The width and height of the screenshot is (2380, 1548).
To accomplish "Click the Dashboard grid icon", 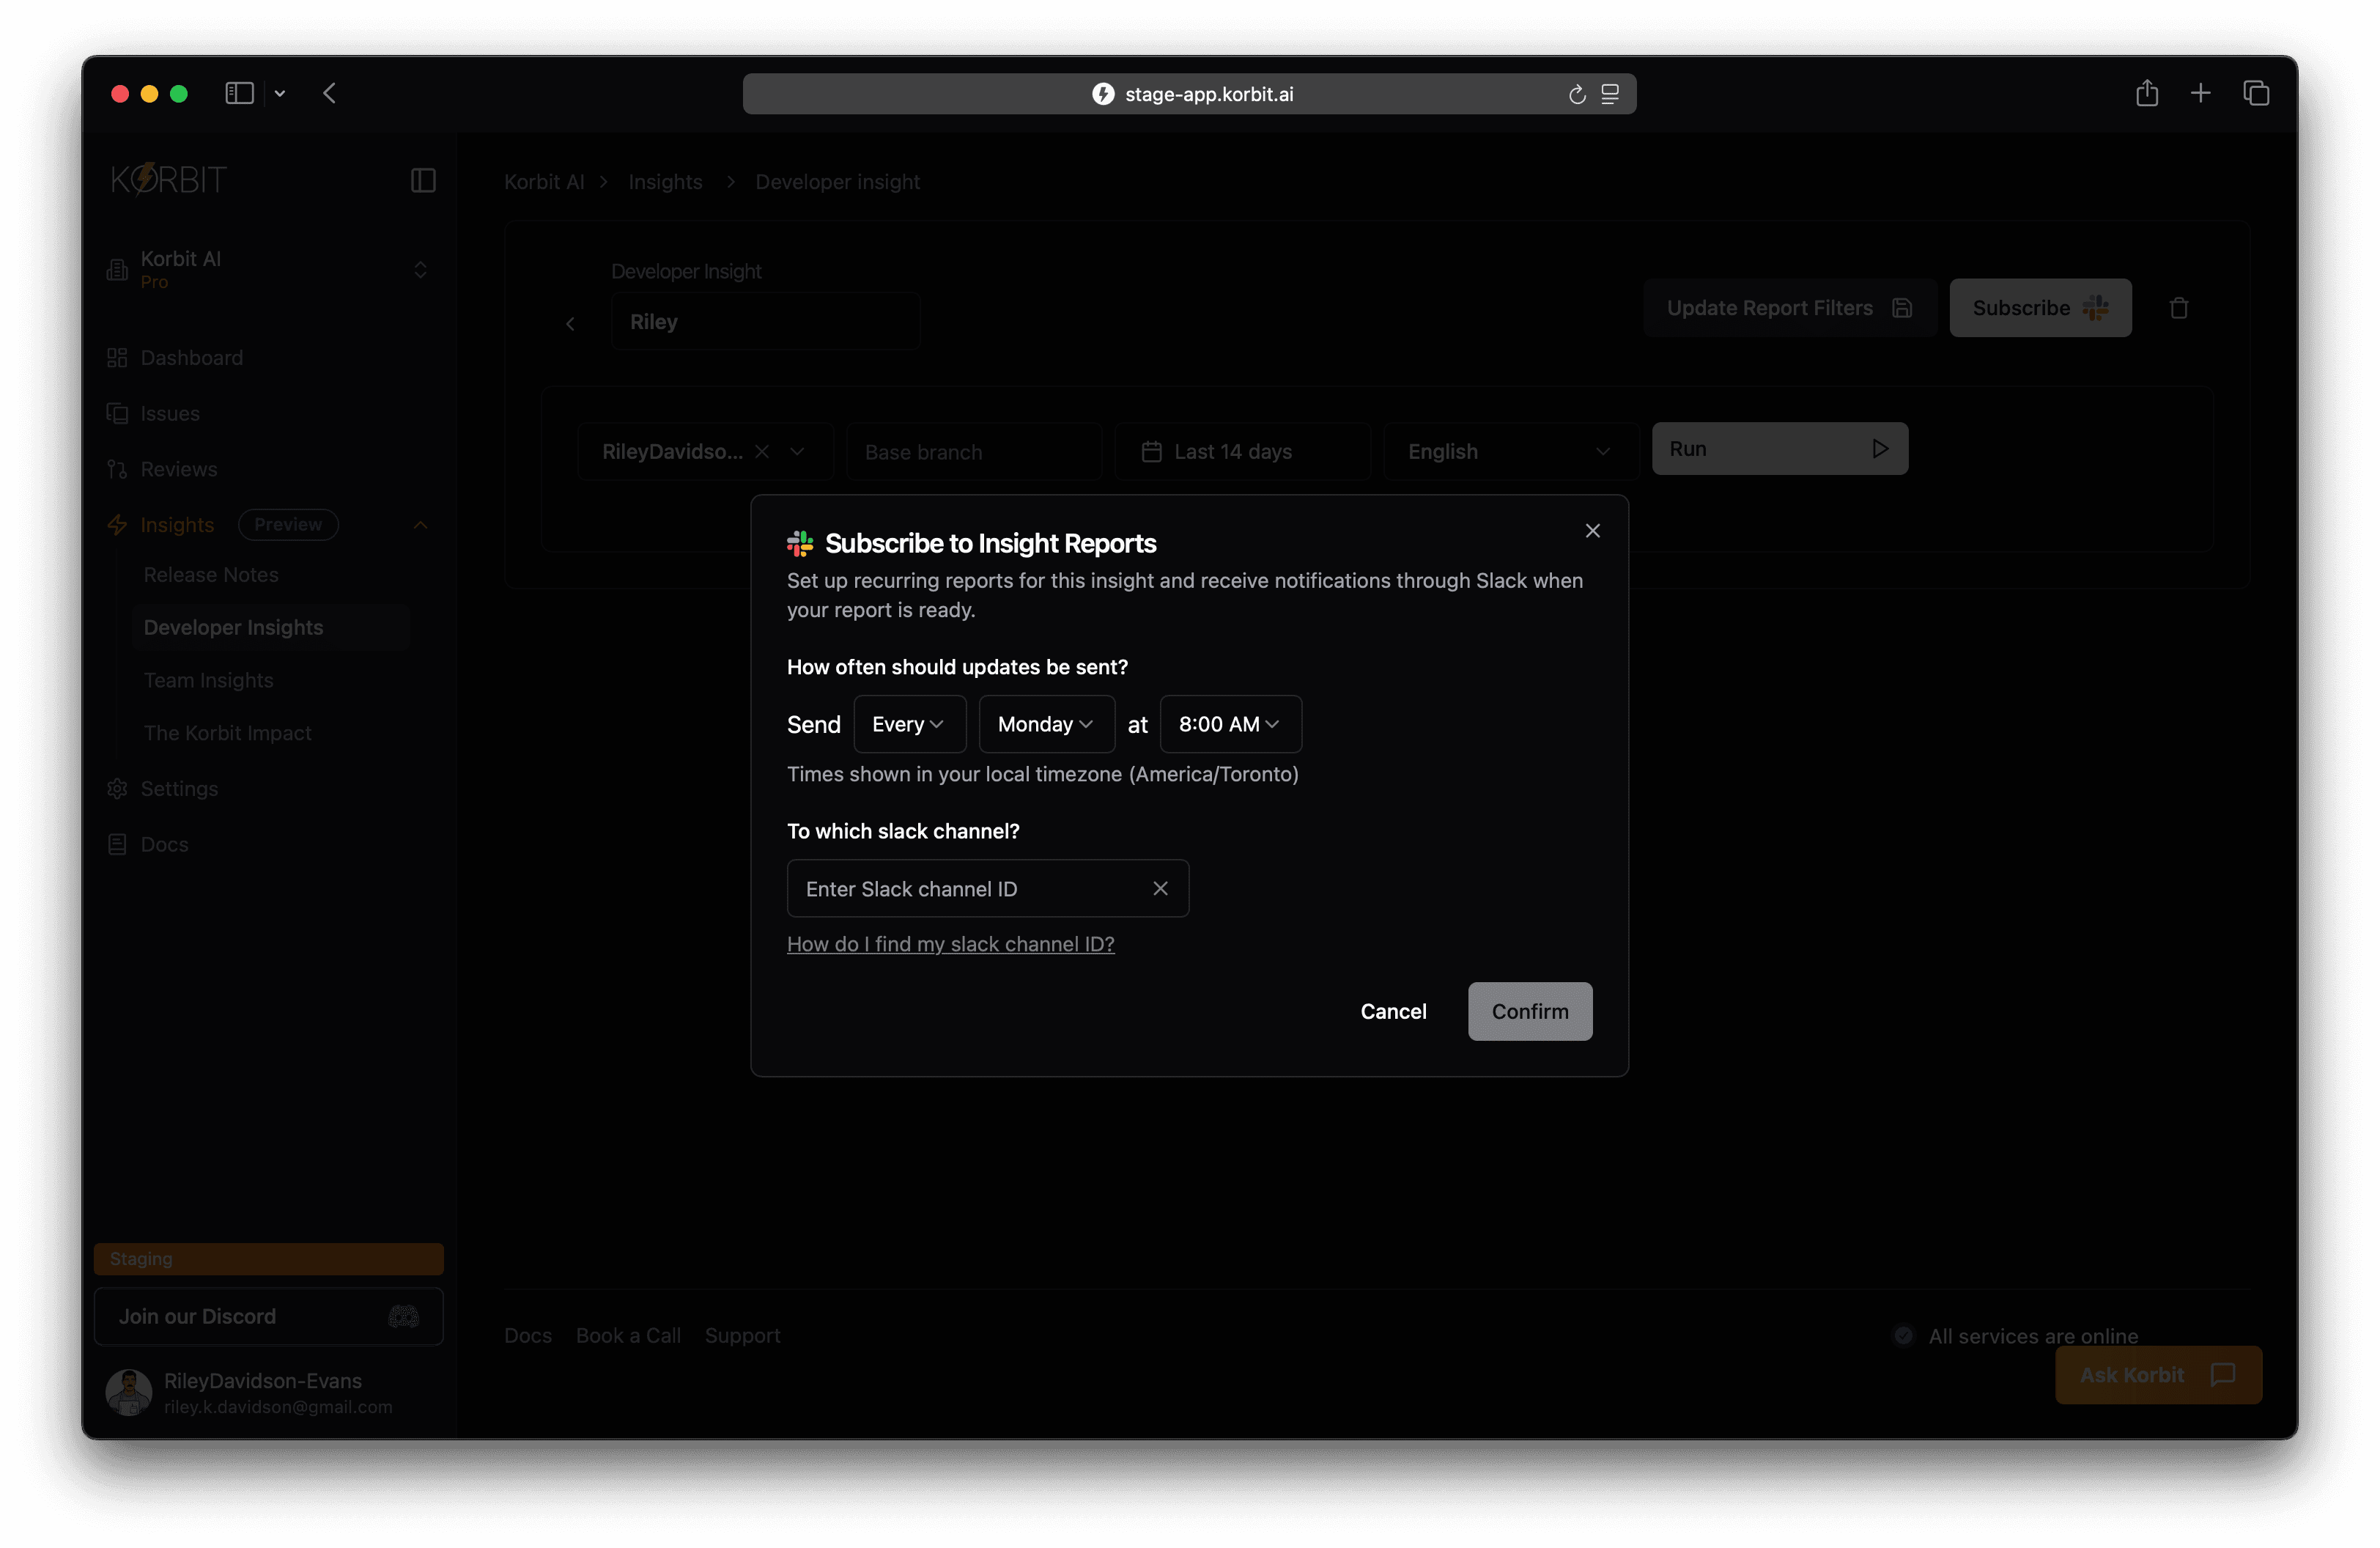I will (117, 358).
